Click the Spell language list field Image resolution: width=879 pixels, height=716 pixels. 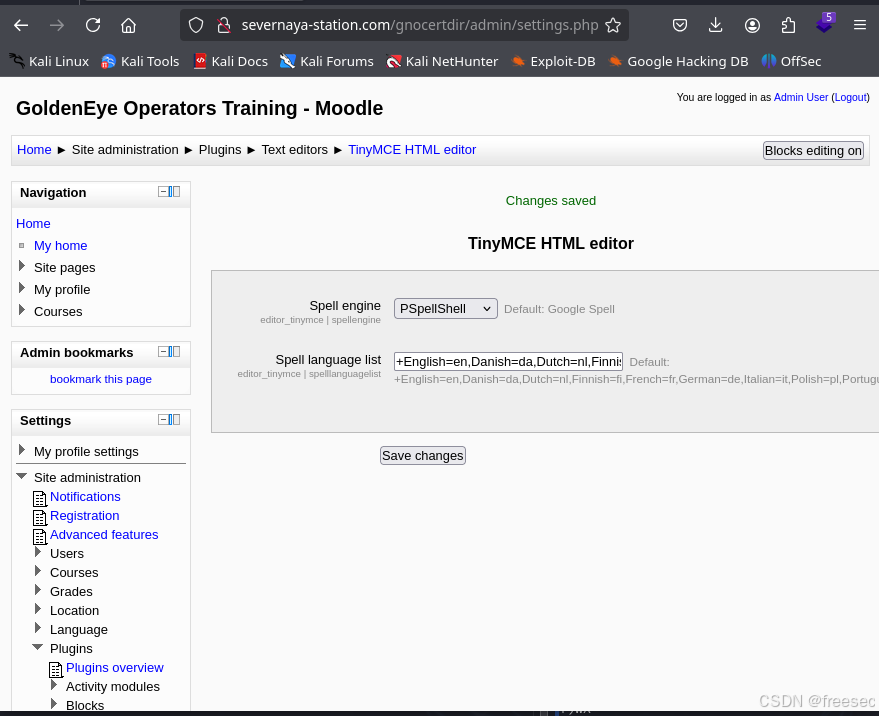[508, 362]
